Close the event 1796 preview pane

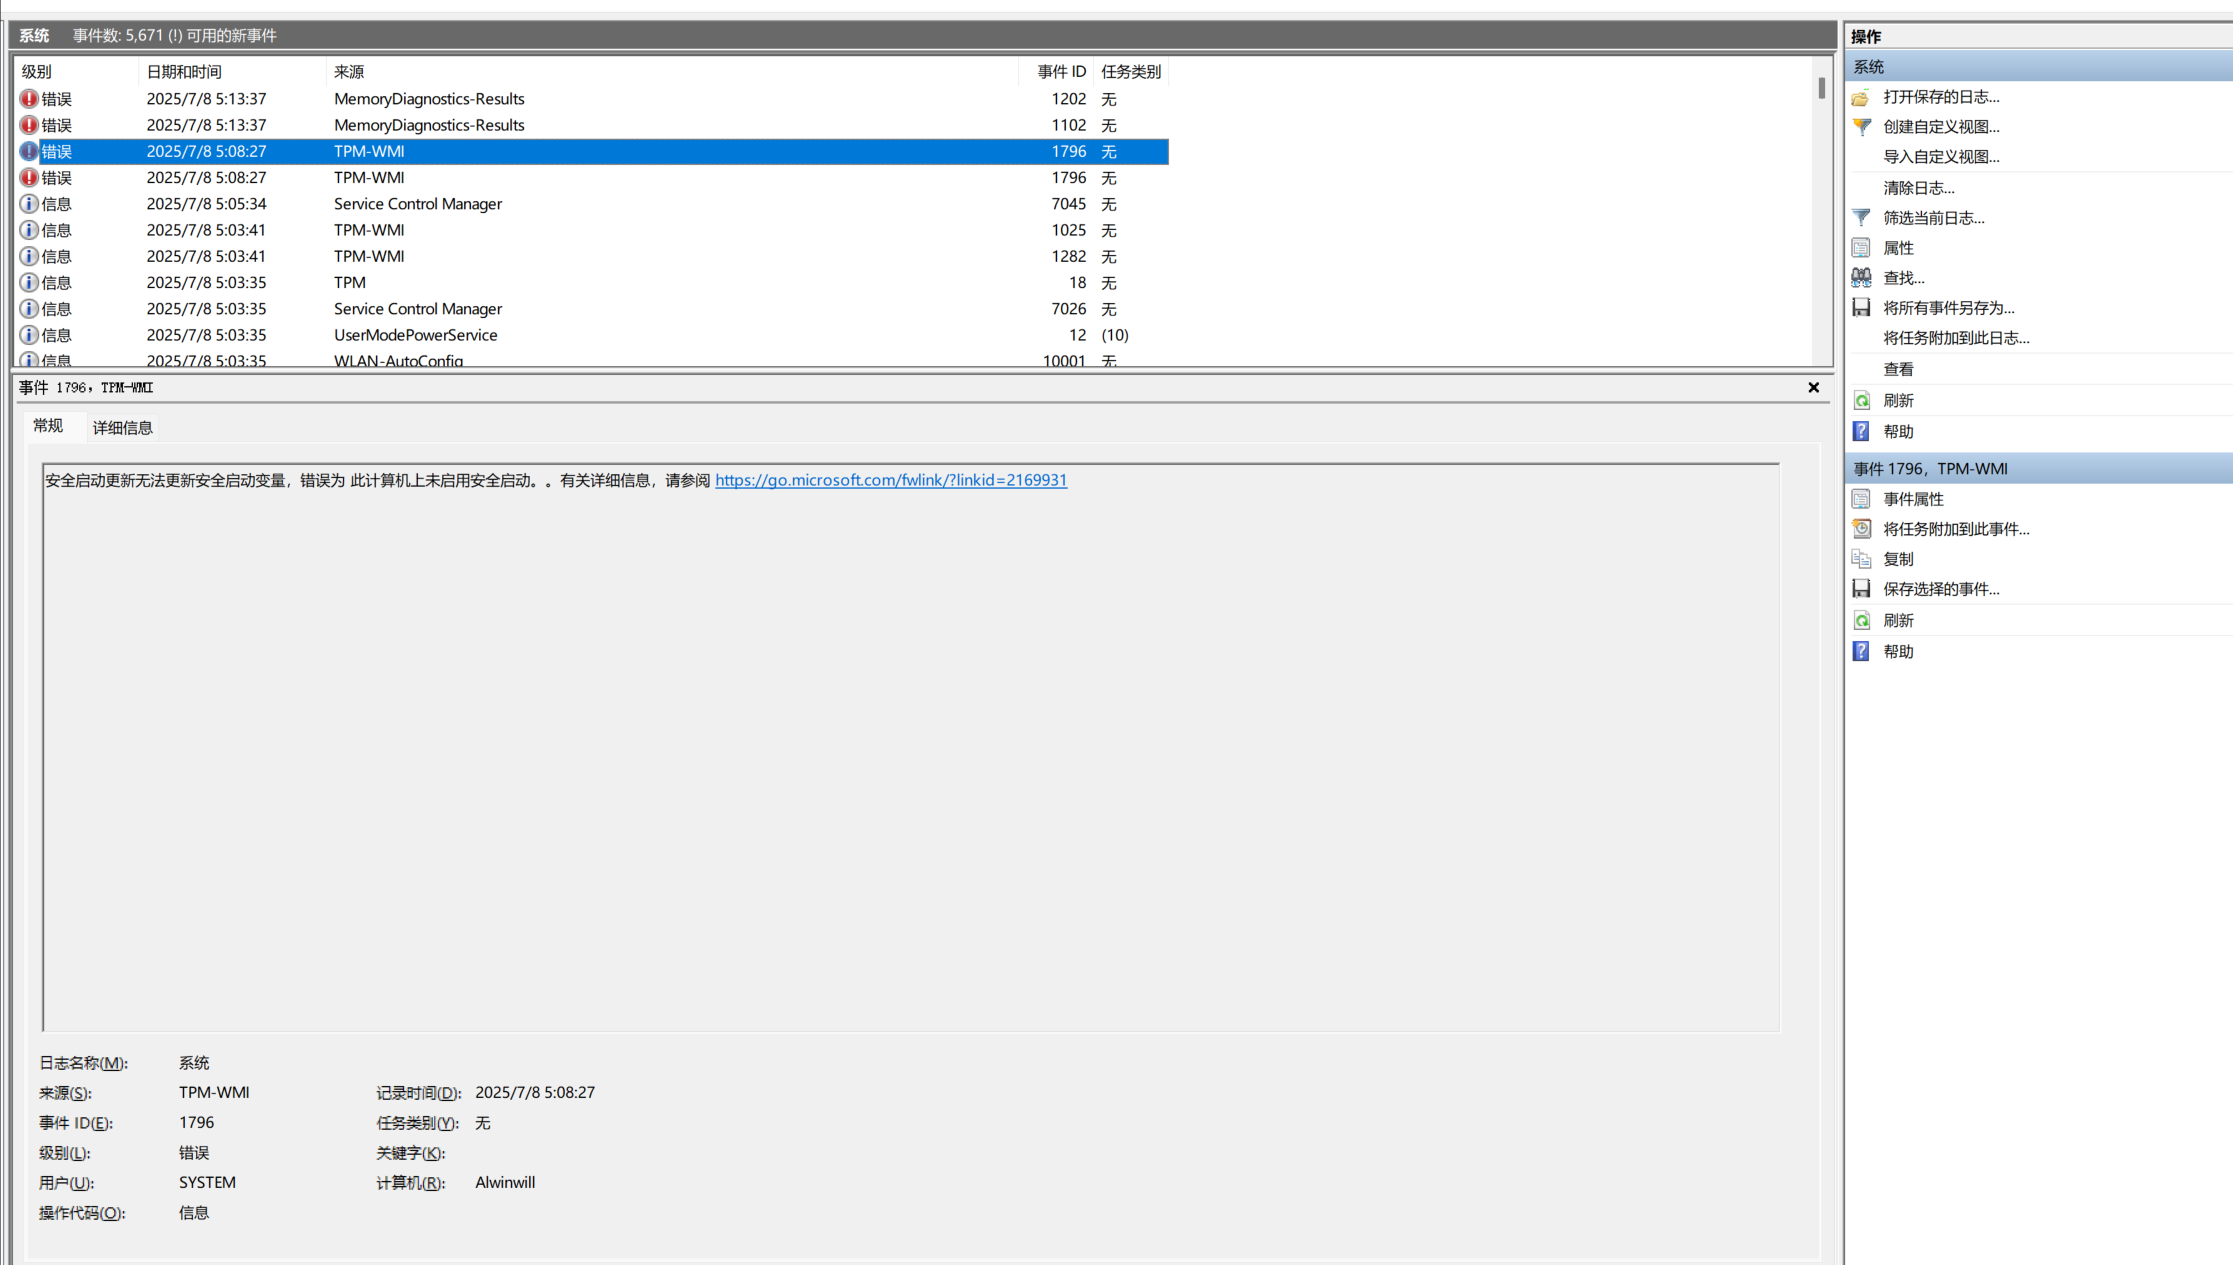pyautogui.click(x=1813, y=388)
